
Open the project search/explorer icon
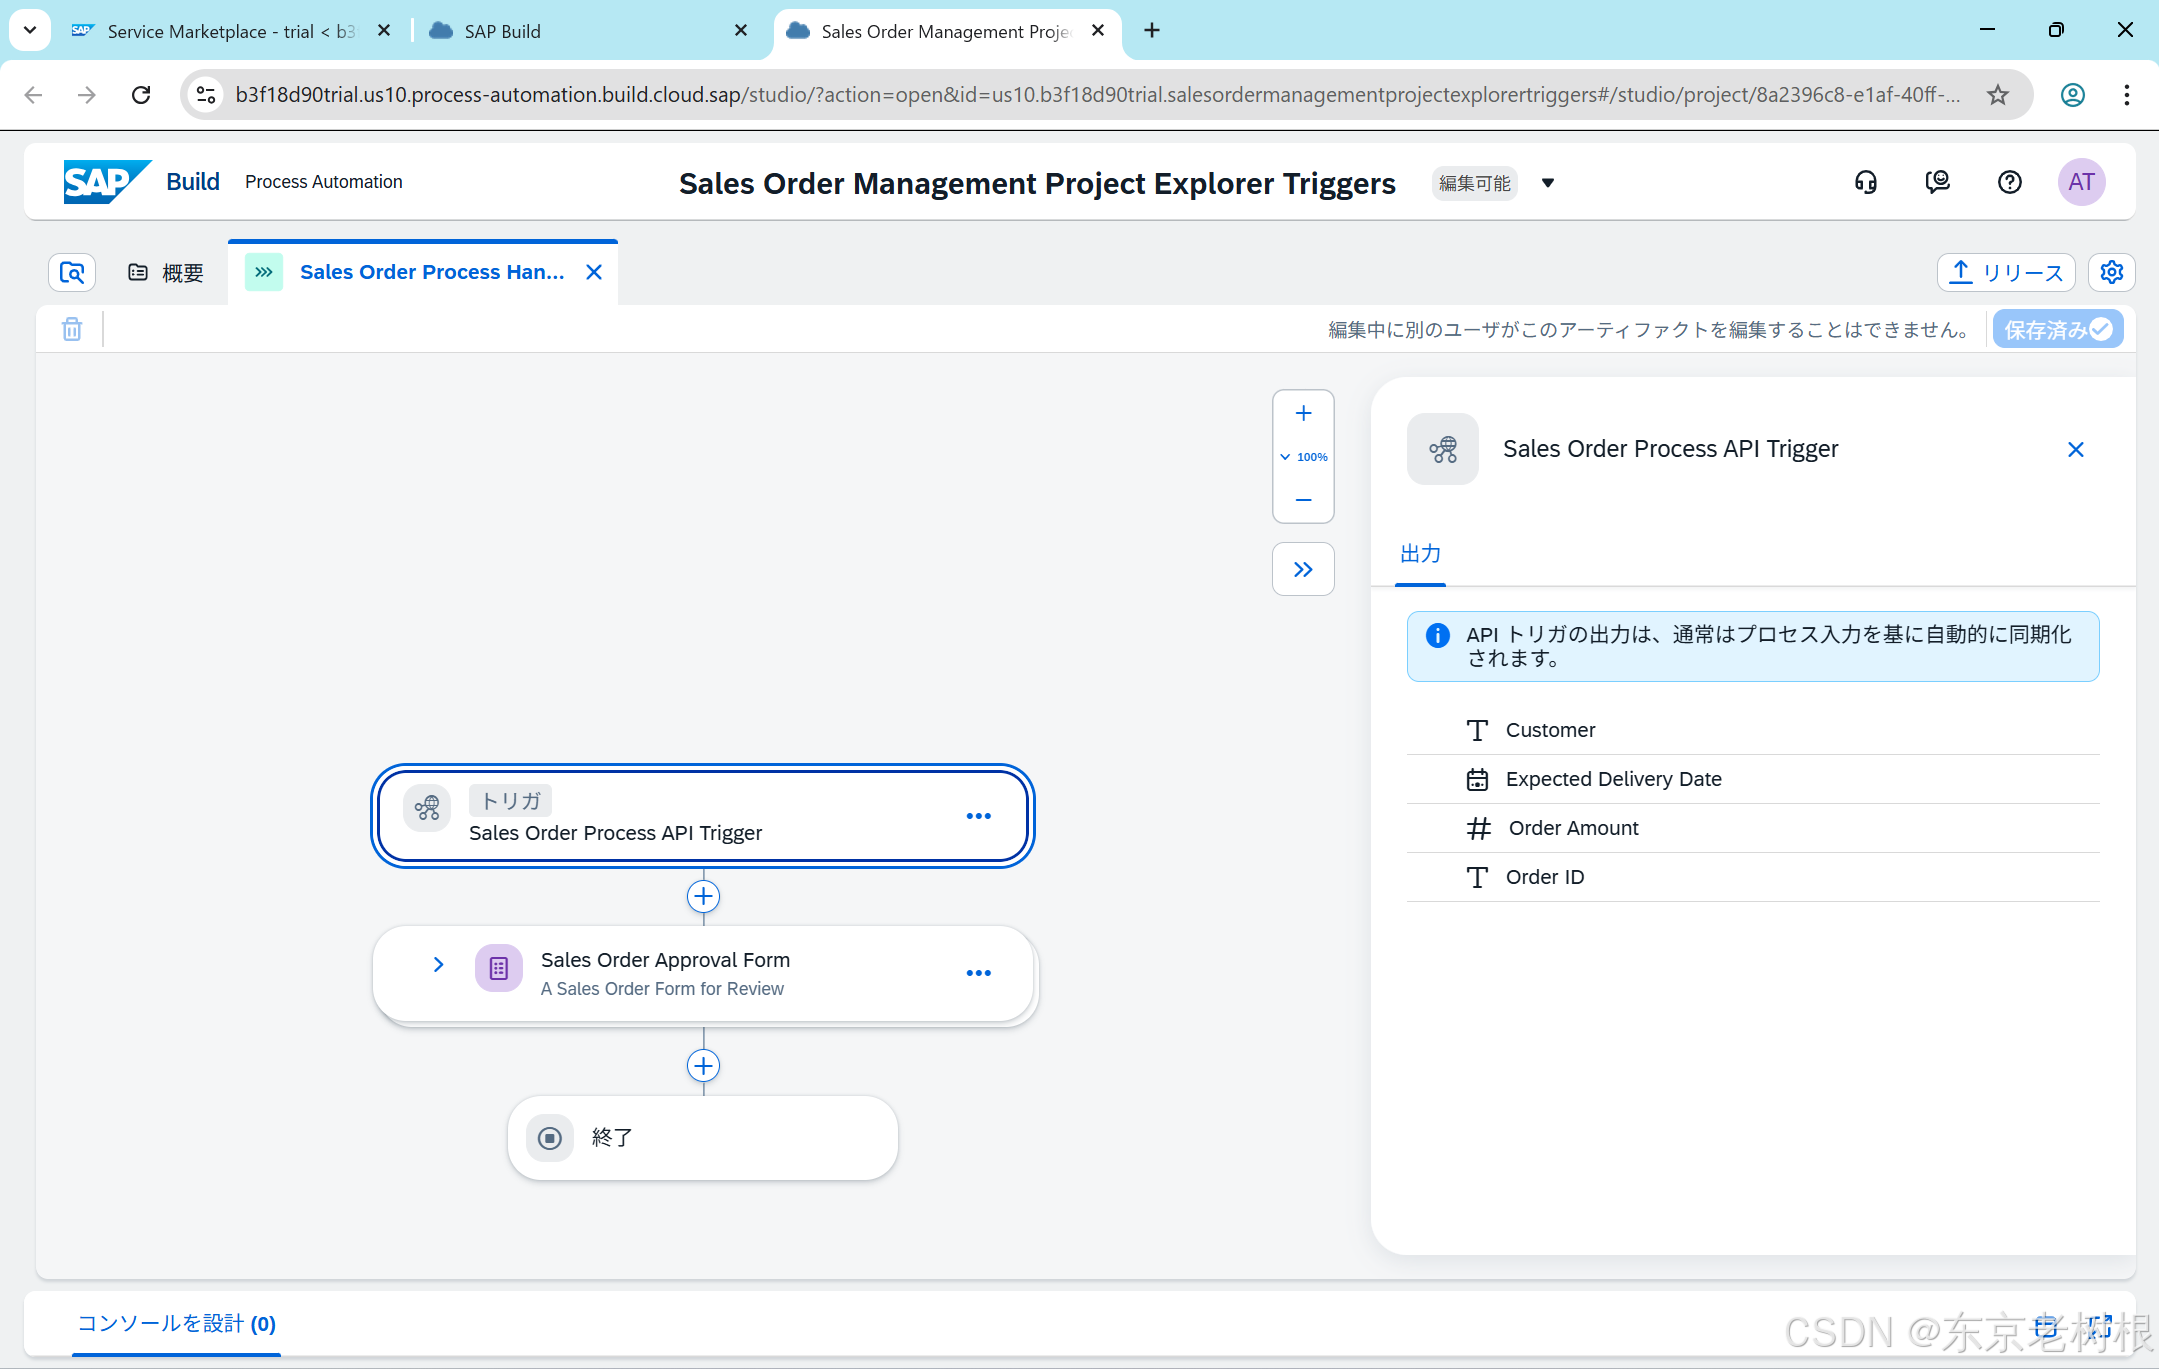pyautogui.click(x=72, y=272)
